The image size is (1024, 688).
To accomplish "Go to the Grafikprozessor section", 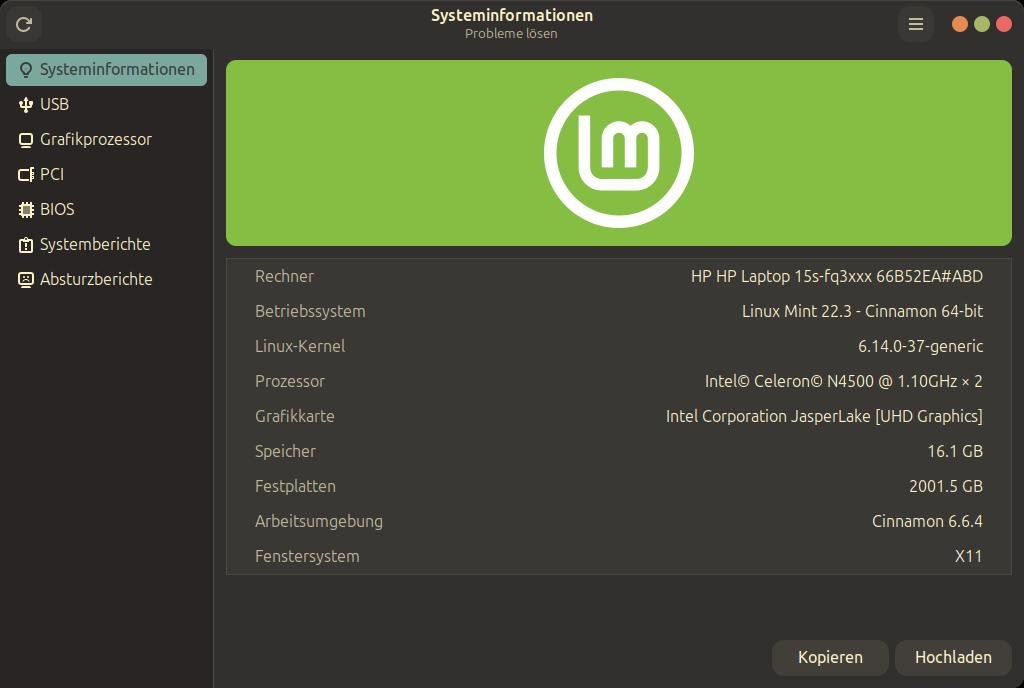I will tap(106, 140).
